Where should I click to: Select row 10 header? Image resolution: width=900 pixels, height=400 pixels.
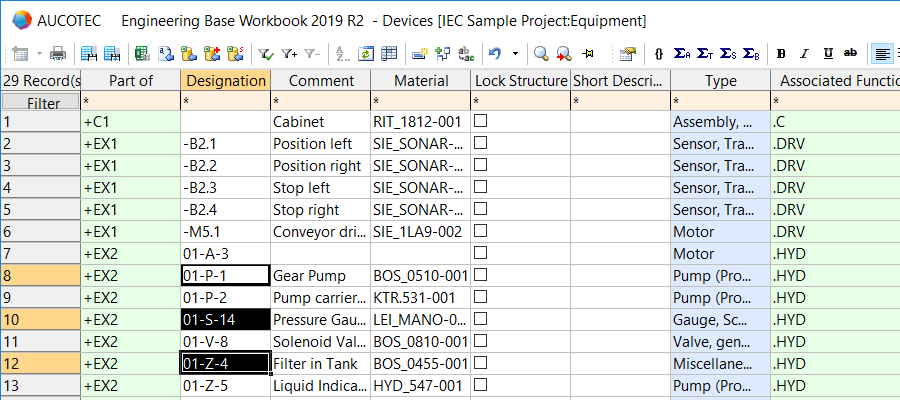[x=40, y=319]
